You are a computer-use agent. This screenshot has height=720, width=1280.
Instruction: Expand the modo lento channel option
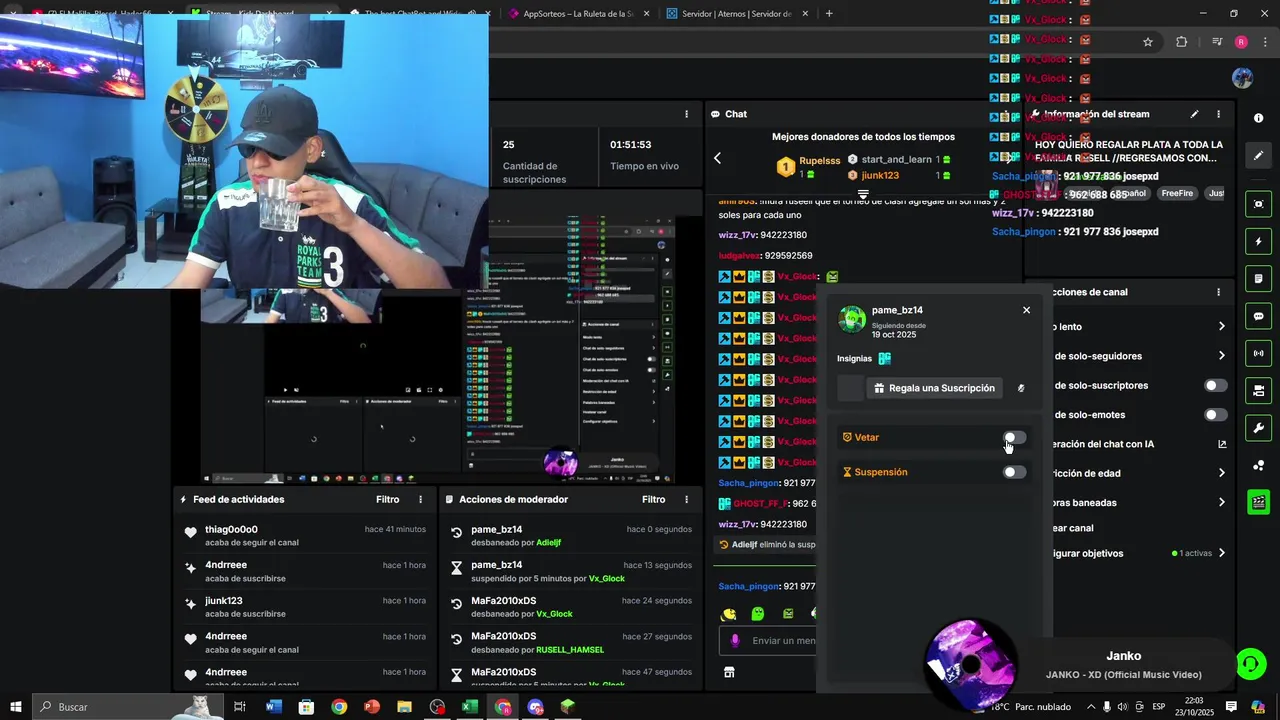(x=1221, y=327)
